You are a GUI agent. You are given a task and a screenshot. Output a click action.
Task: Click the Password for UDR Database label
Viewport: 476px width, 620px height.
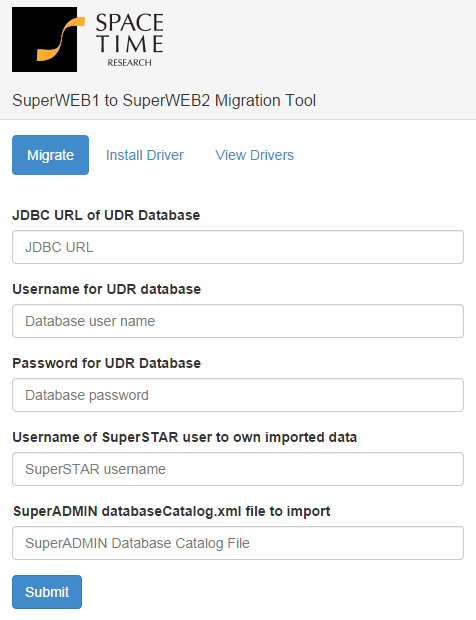pyautogui.click(x=107, y=363)
